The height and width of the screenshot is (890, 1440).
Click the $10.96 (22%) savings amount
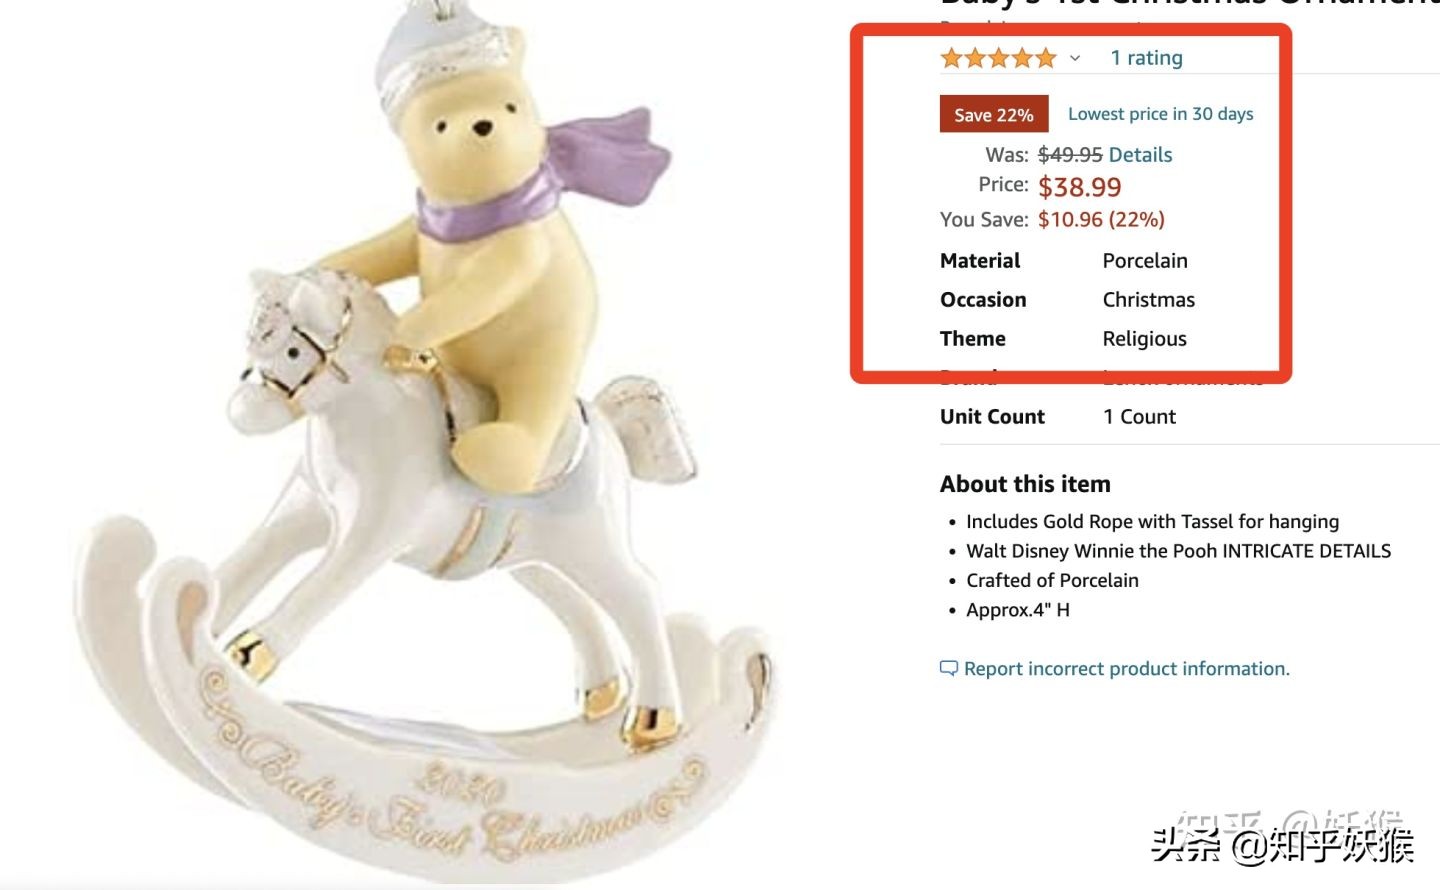pyautogui.click(x=1101, y=220)
